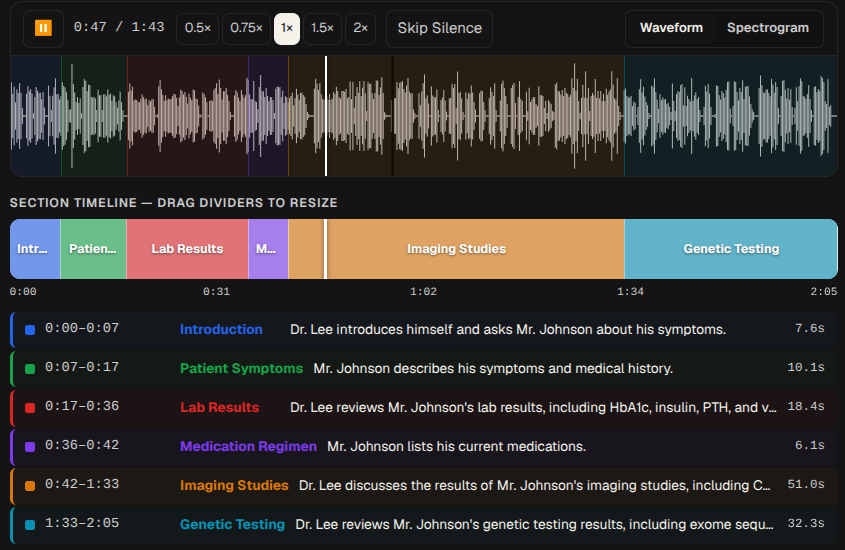Click the dark red Lab Results region of waveform

tap(188, 116)
